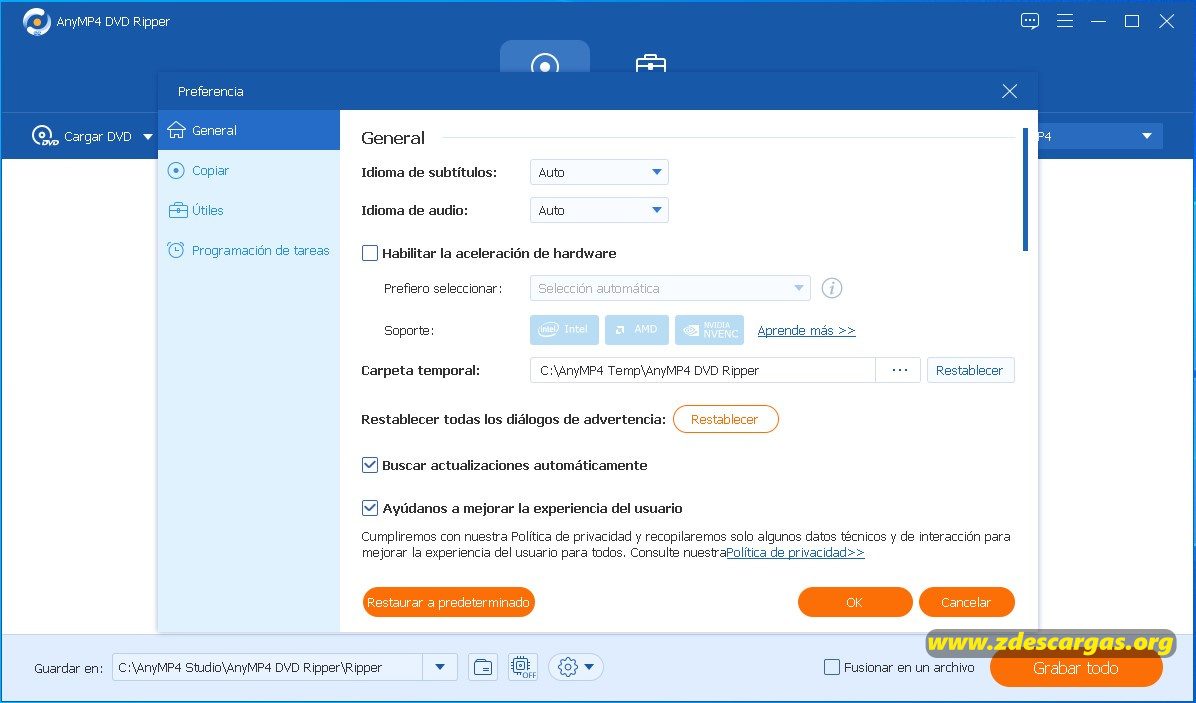Image resolution: width=1196 pixels, height=703 pixels.
Task: Click the Guardar en path field
Action: coord(267,667)
